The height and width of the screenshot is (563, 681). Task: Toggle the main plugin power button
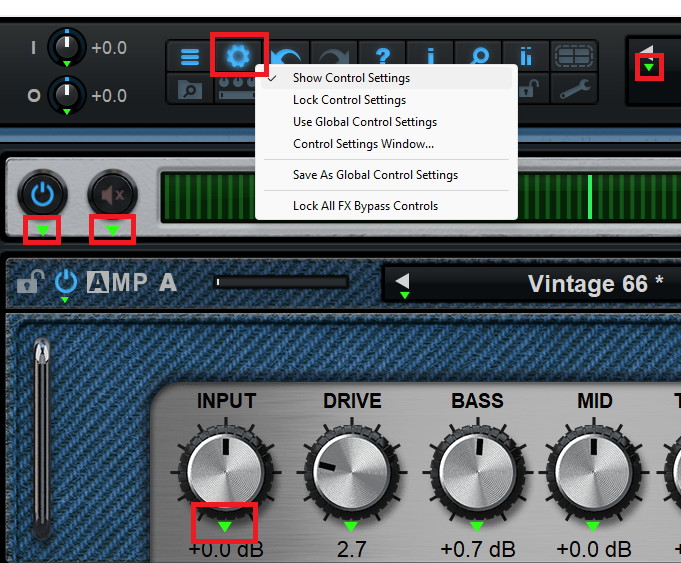tap(42, 194)
